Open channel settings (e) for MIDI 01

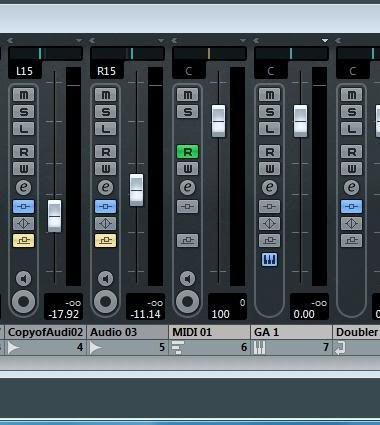(188, 187)
